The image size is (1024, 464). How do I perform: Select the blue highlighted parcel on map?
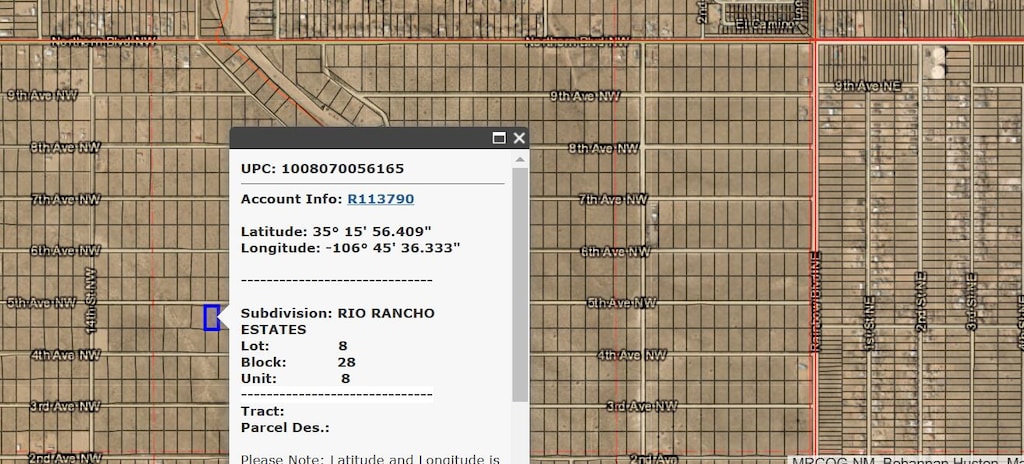212,318
